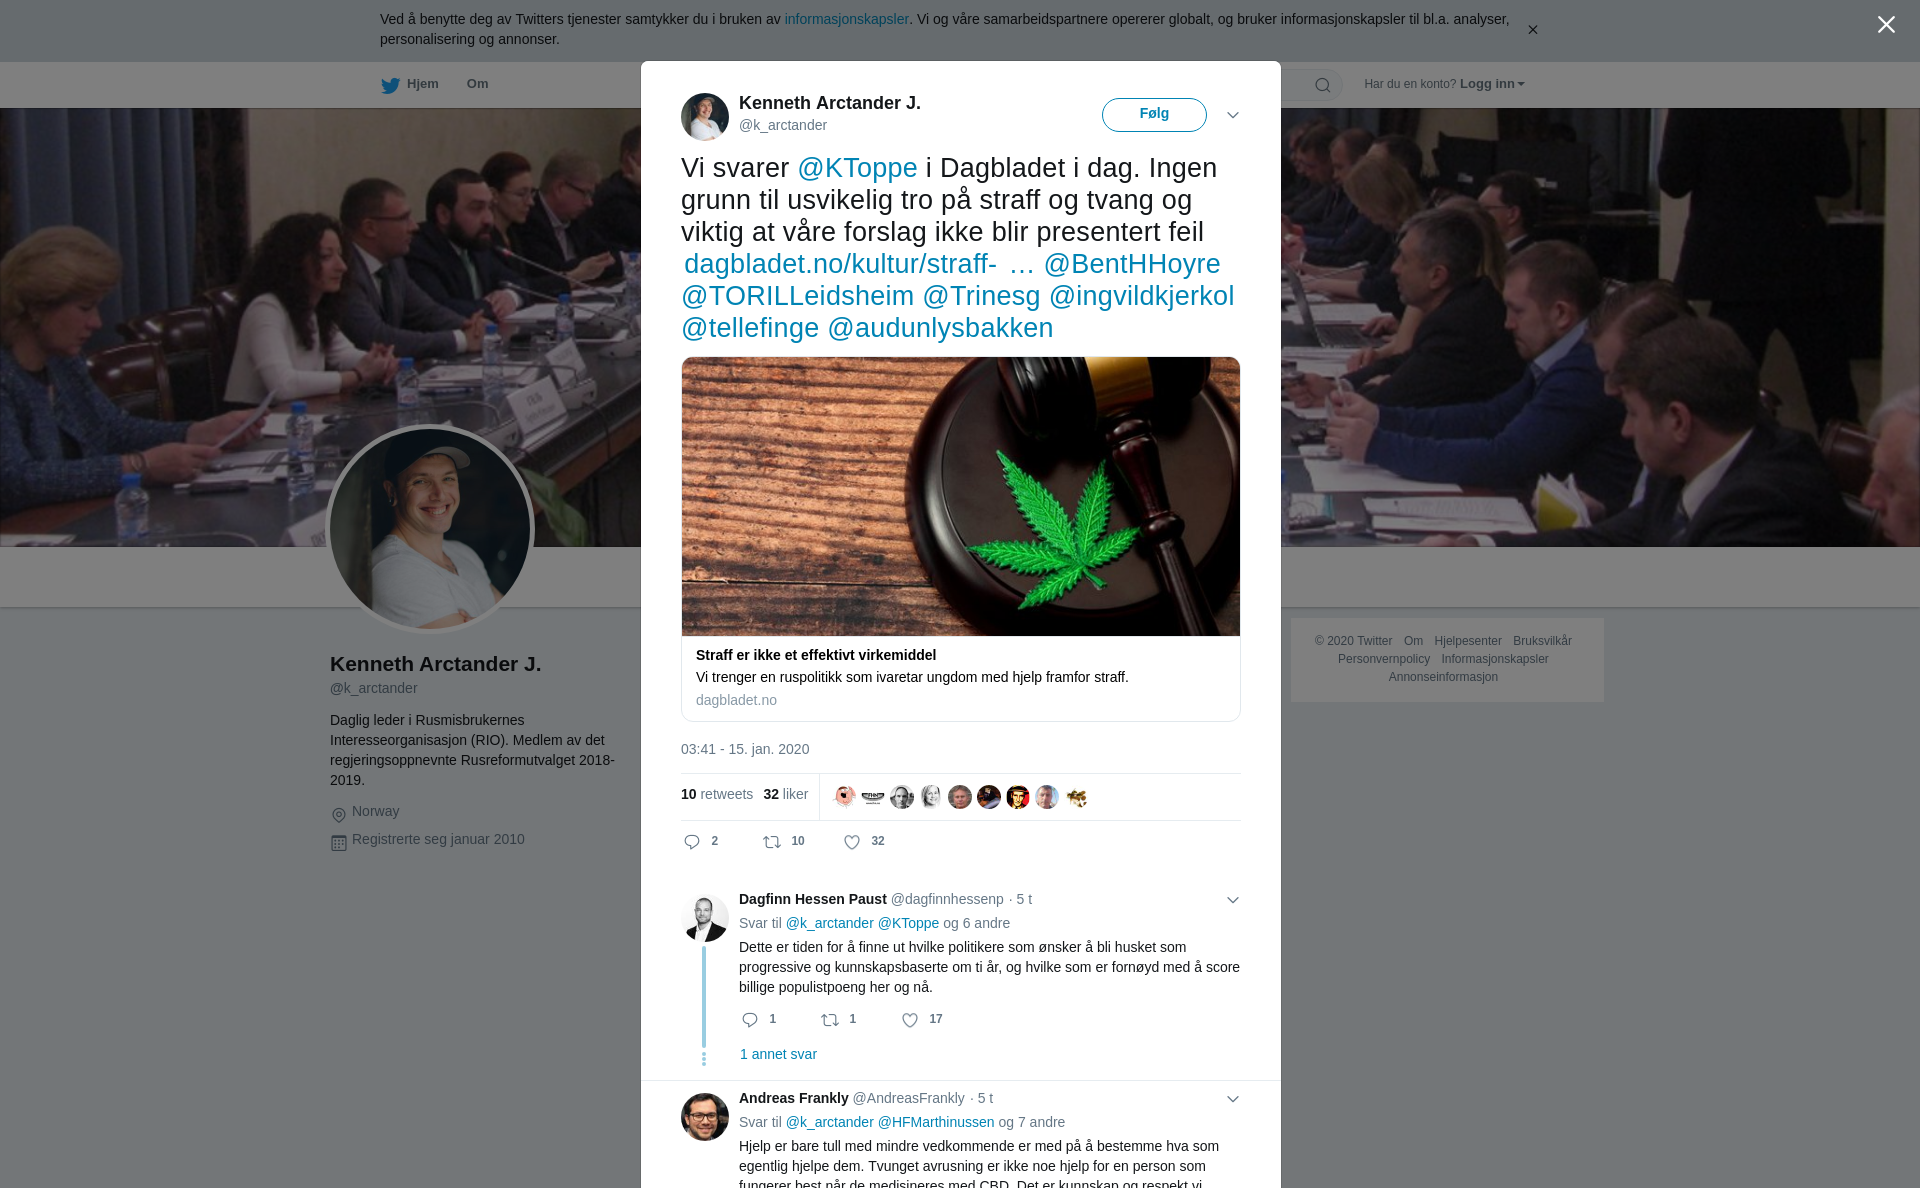Close the tweet overlay dialog
This screenshot has width=1920, height=1188.
[1886, 24]
